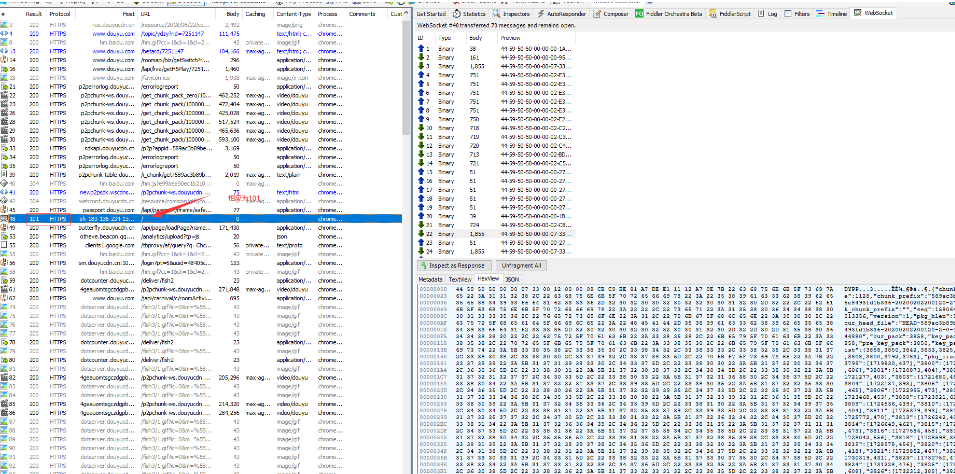This screenshot has width=955, height=474.
Task: Select session 36 api live getH5Play row
Action: (201, 69)
